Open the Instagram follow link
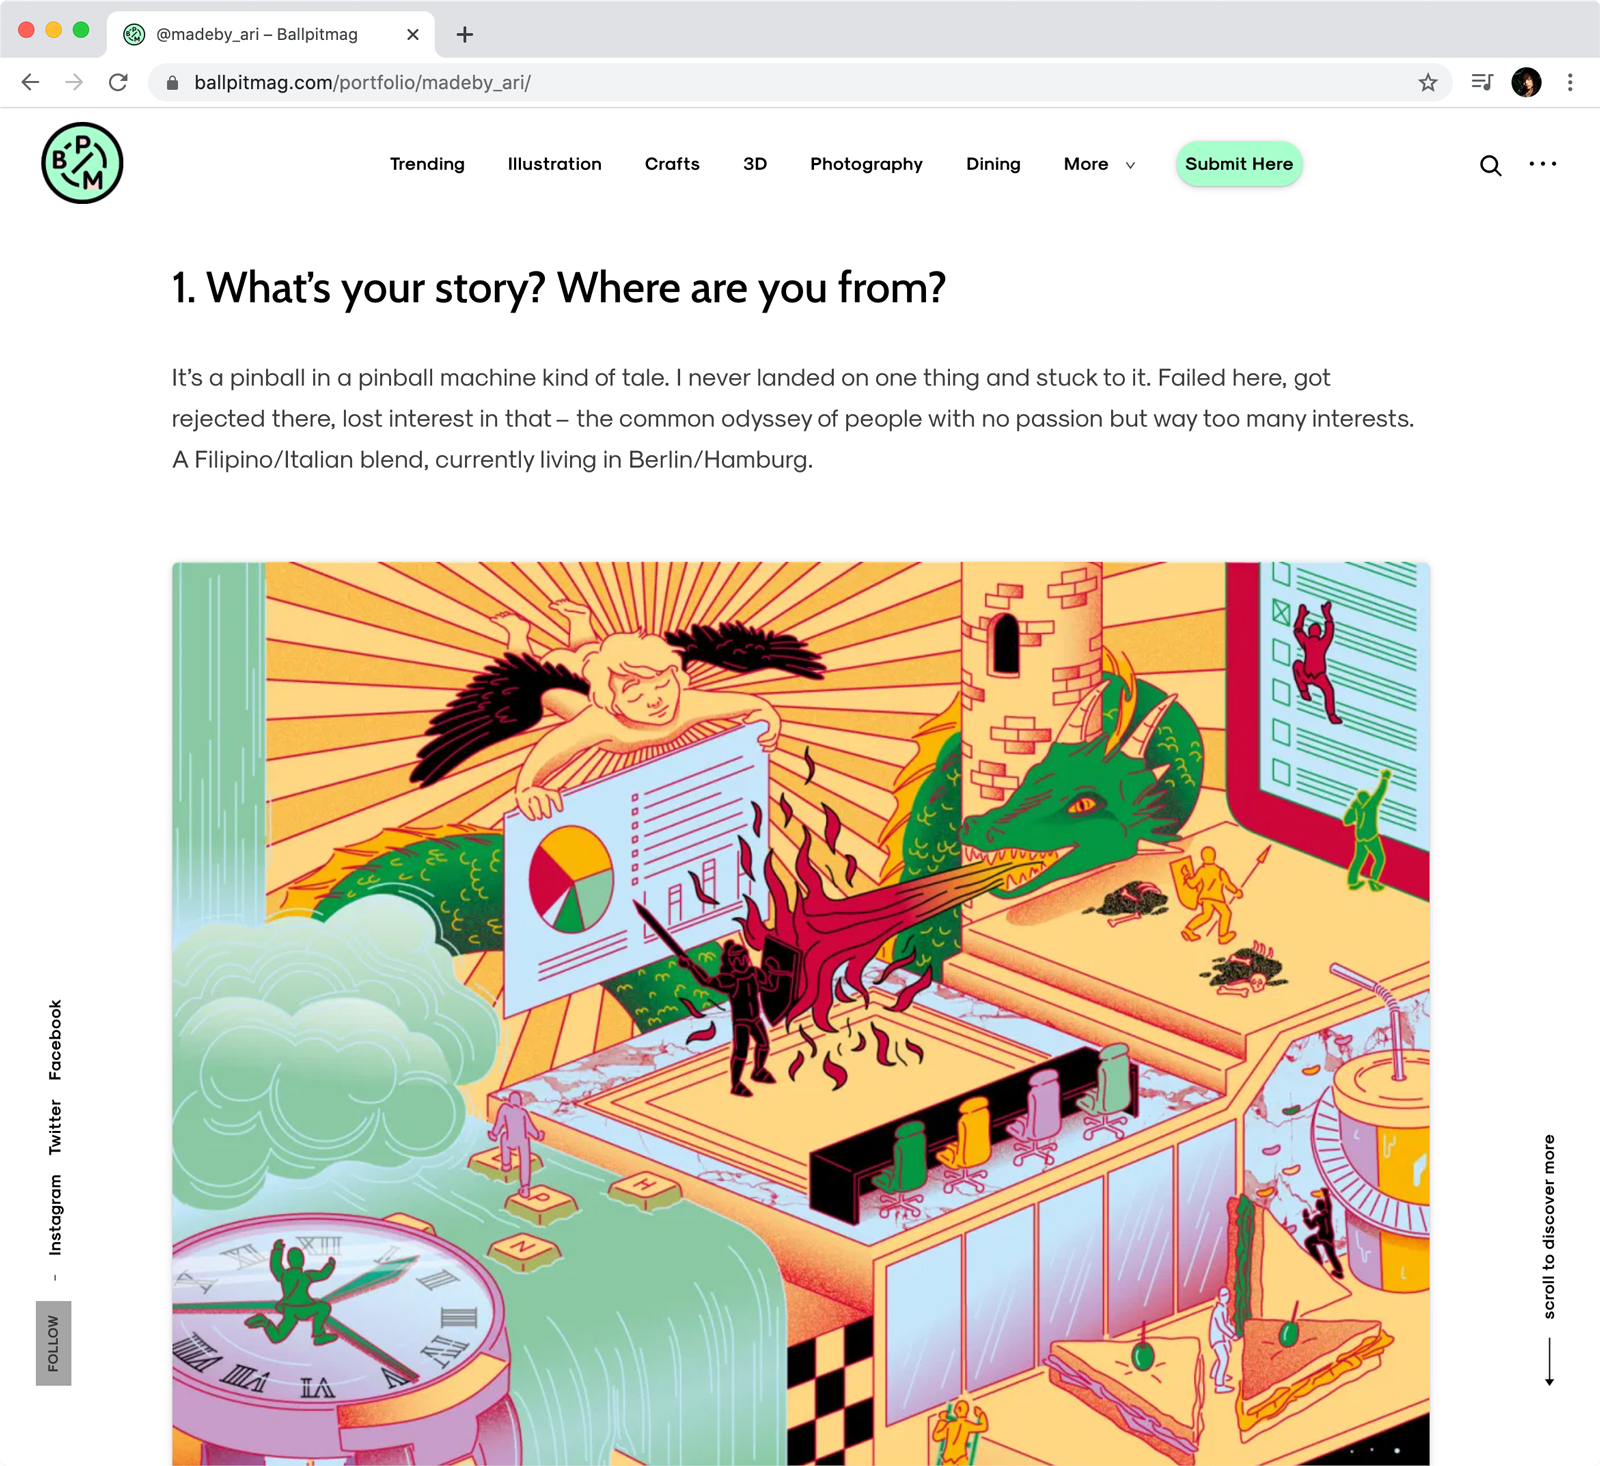This screenshot has height=1466, width=1600. click(x=55, y=1215)
